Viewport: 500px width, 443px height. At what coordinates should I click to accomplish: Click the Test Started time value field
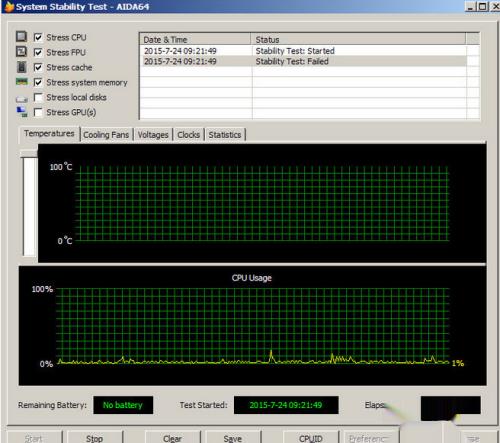pos(286,405)
